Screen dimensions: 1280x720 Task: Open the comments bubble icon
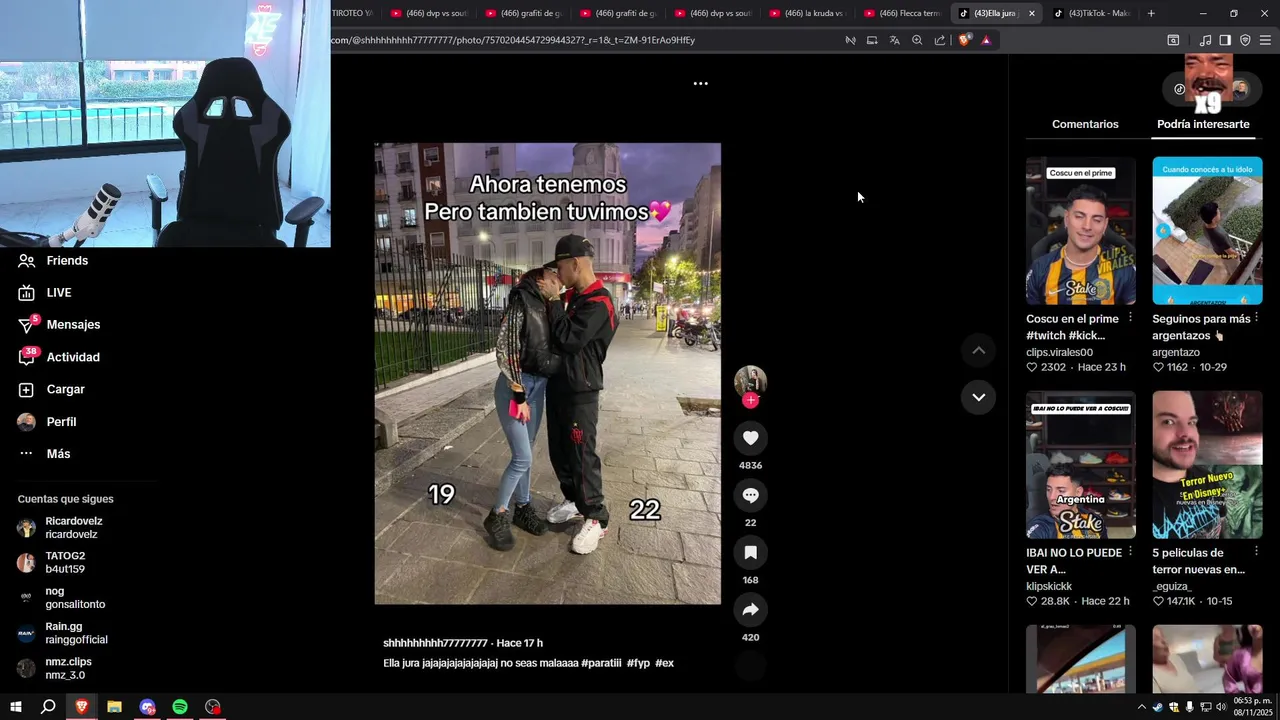(x=750, y=495)
